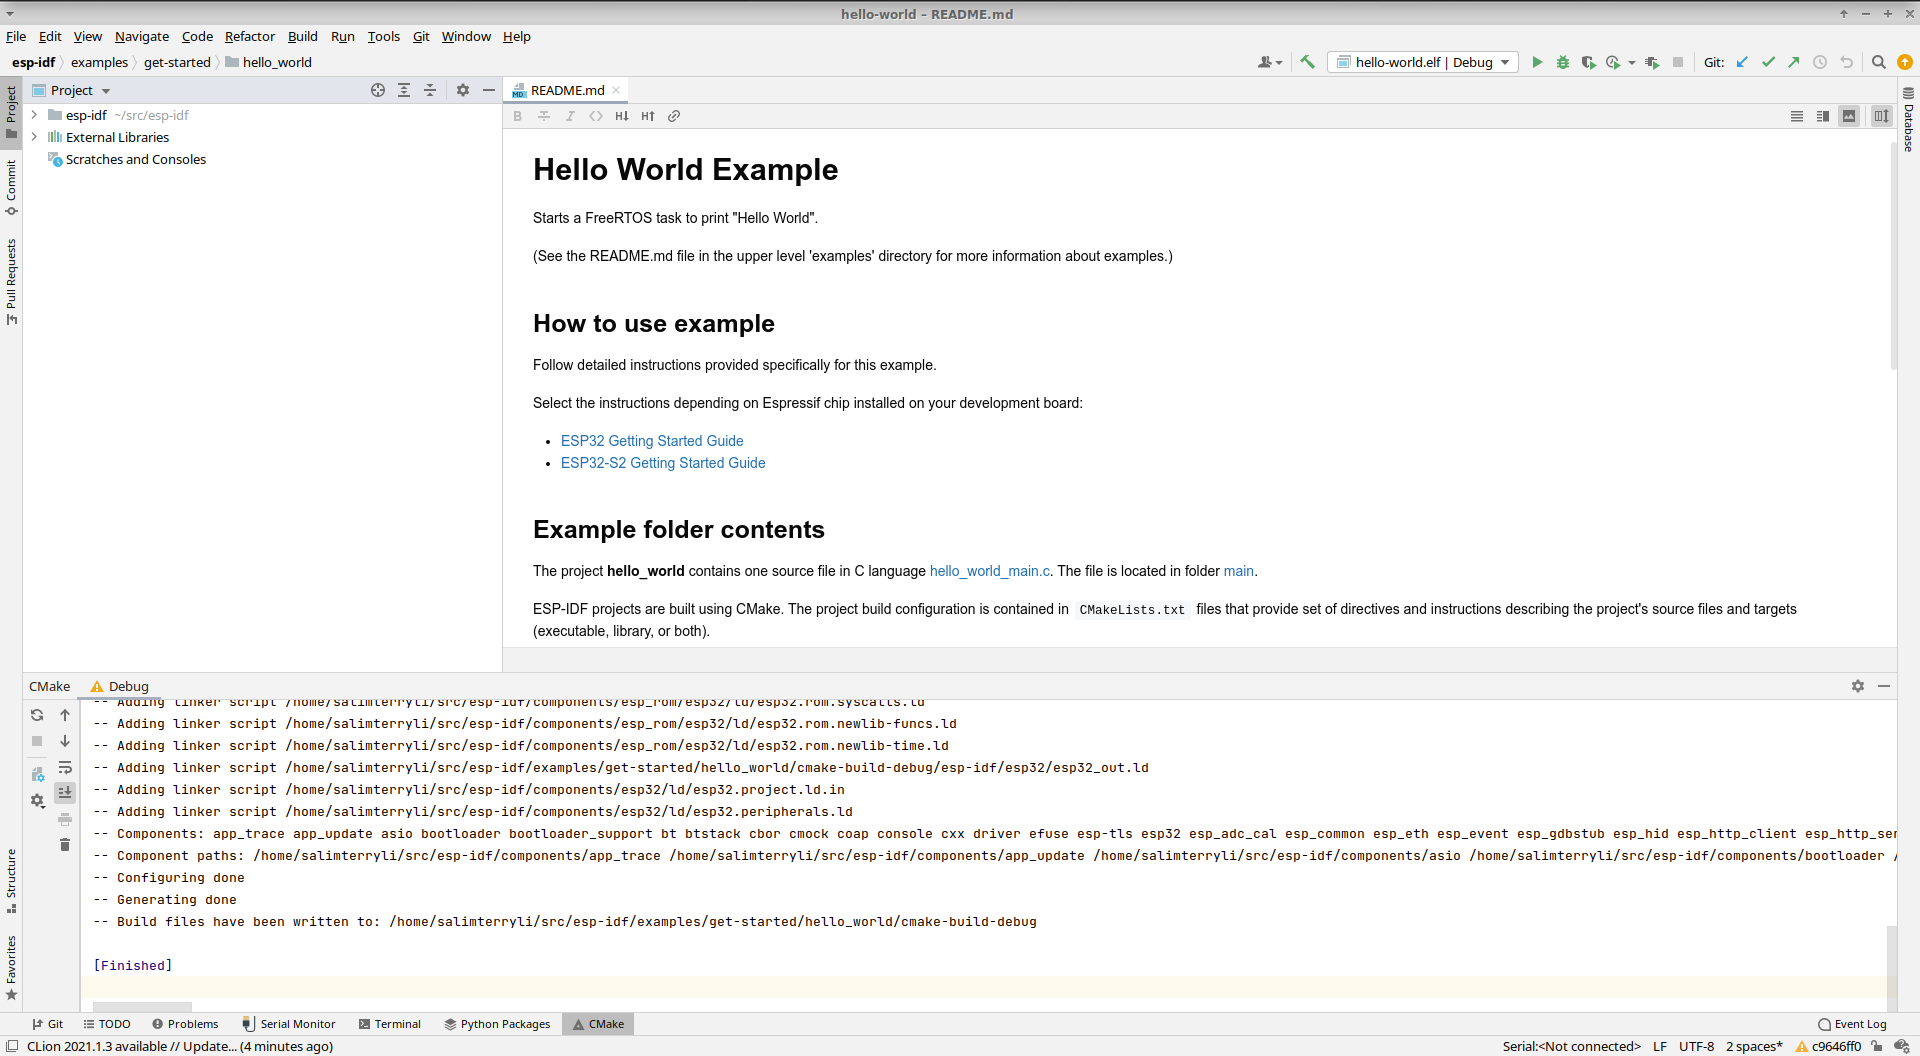
Task: Open Git Show History clock icon
Action: tap(1820, 62)
